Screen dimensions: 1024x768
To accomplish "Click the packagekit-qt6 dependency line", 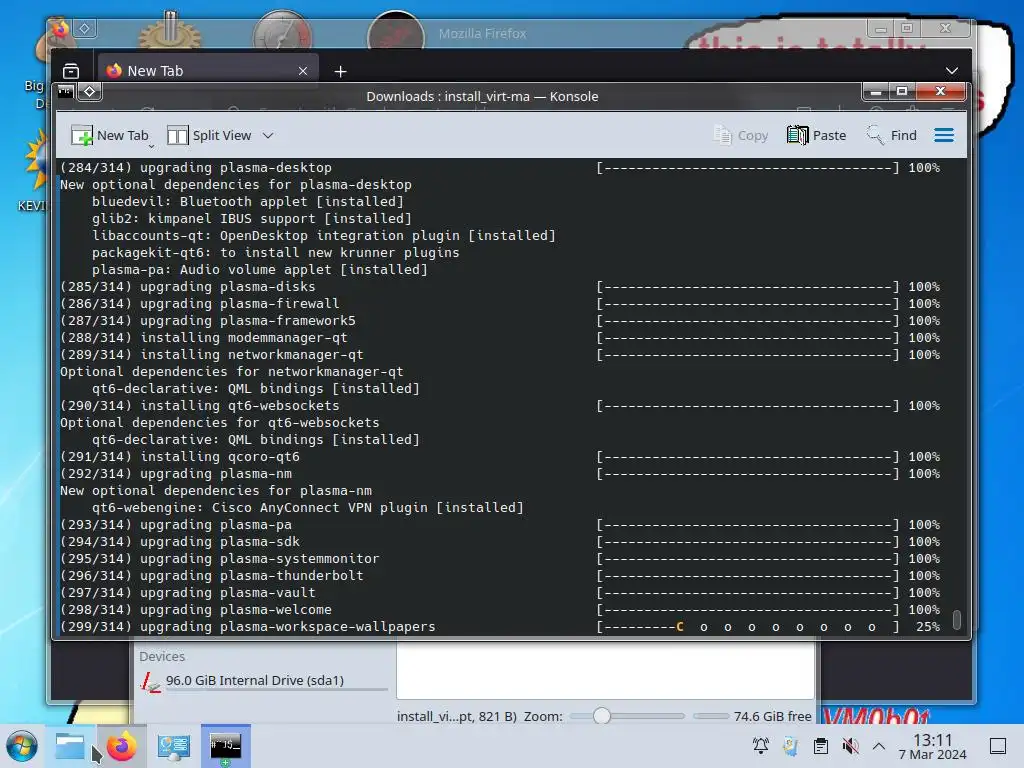I will pyautogui.click(x=275, y=253).
